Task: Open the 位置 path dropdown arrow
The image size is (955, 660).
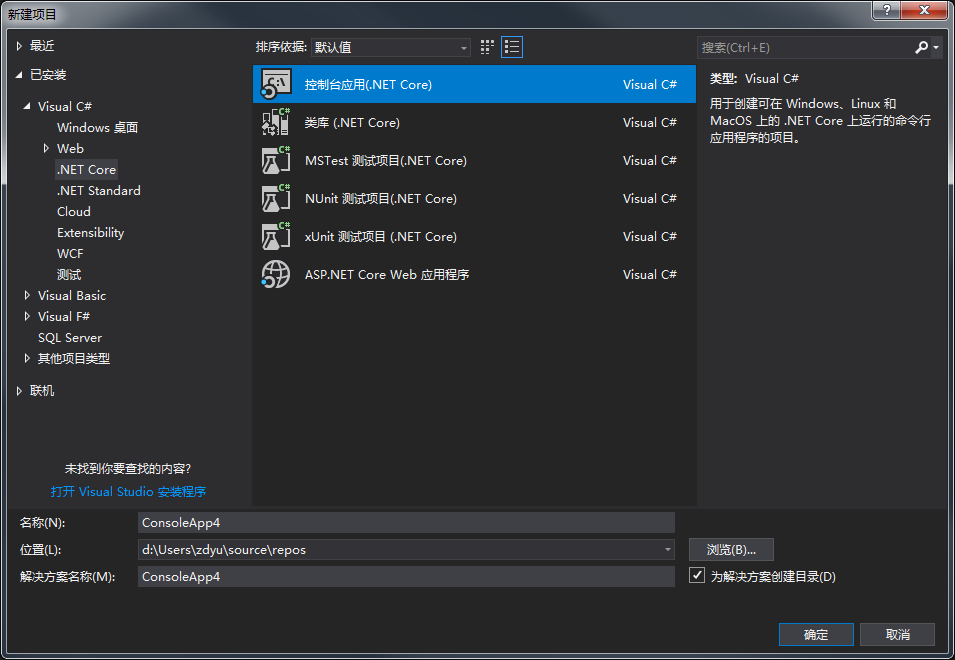Action: 668,549
